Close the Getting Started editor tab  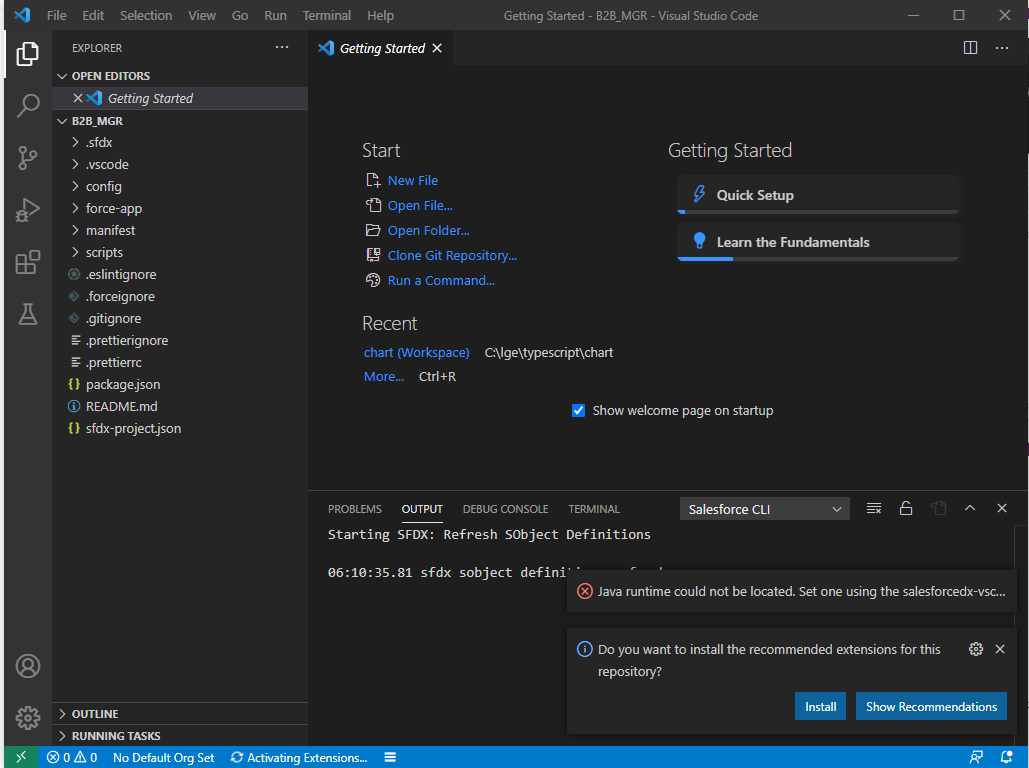(x=437, y=49)
